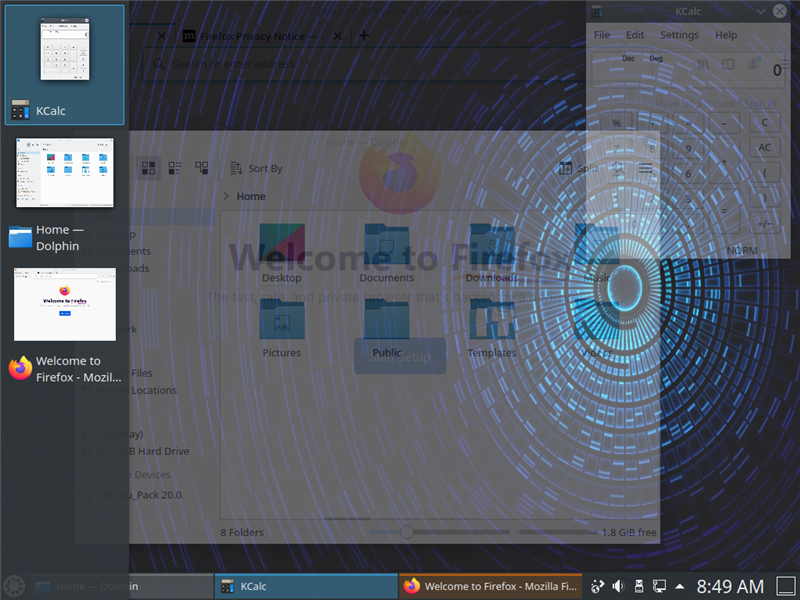Image resolution: width=800 pixels, height=600 pixels.
Task: Expand the hidden system tray icons arrow
Action: pyautogui.click(x=680, y=586)
